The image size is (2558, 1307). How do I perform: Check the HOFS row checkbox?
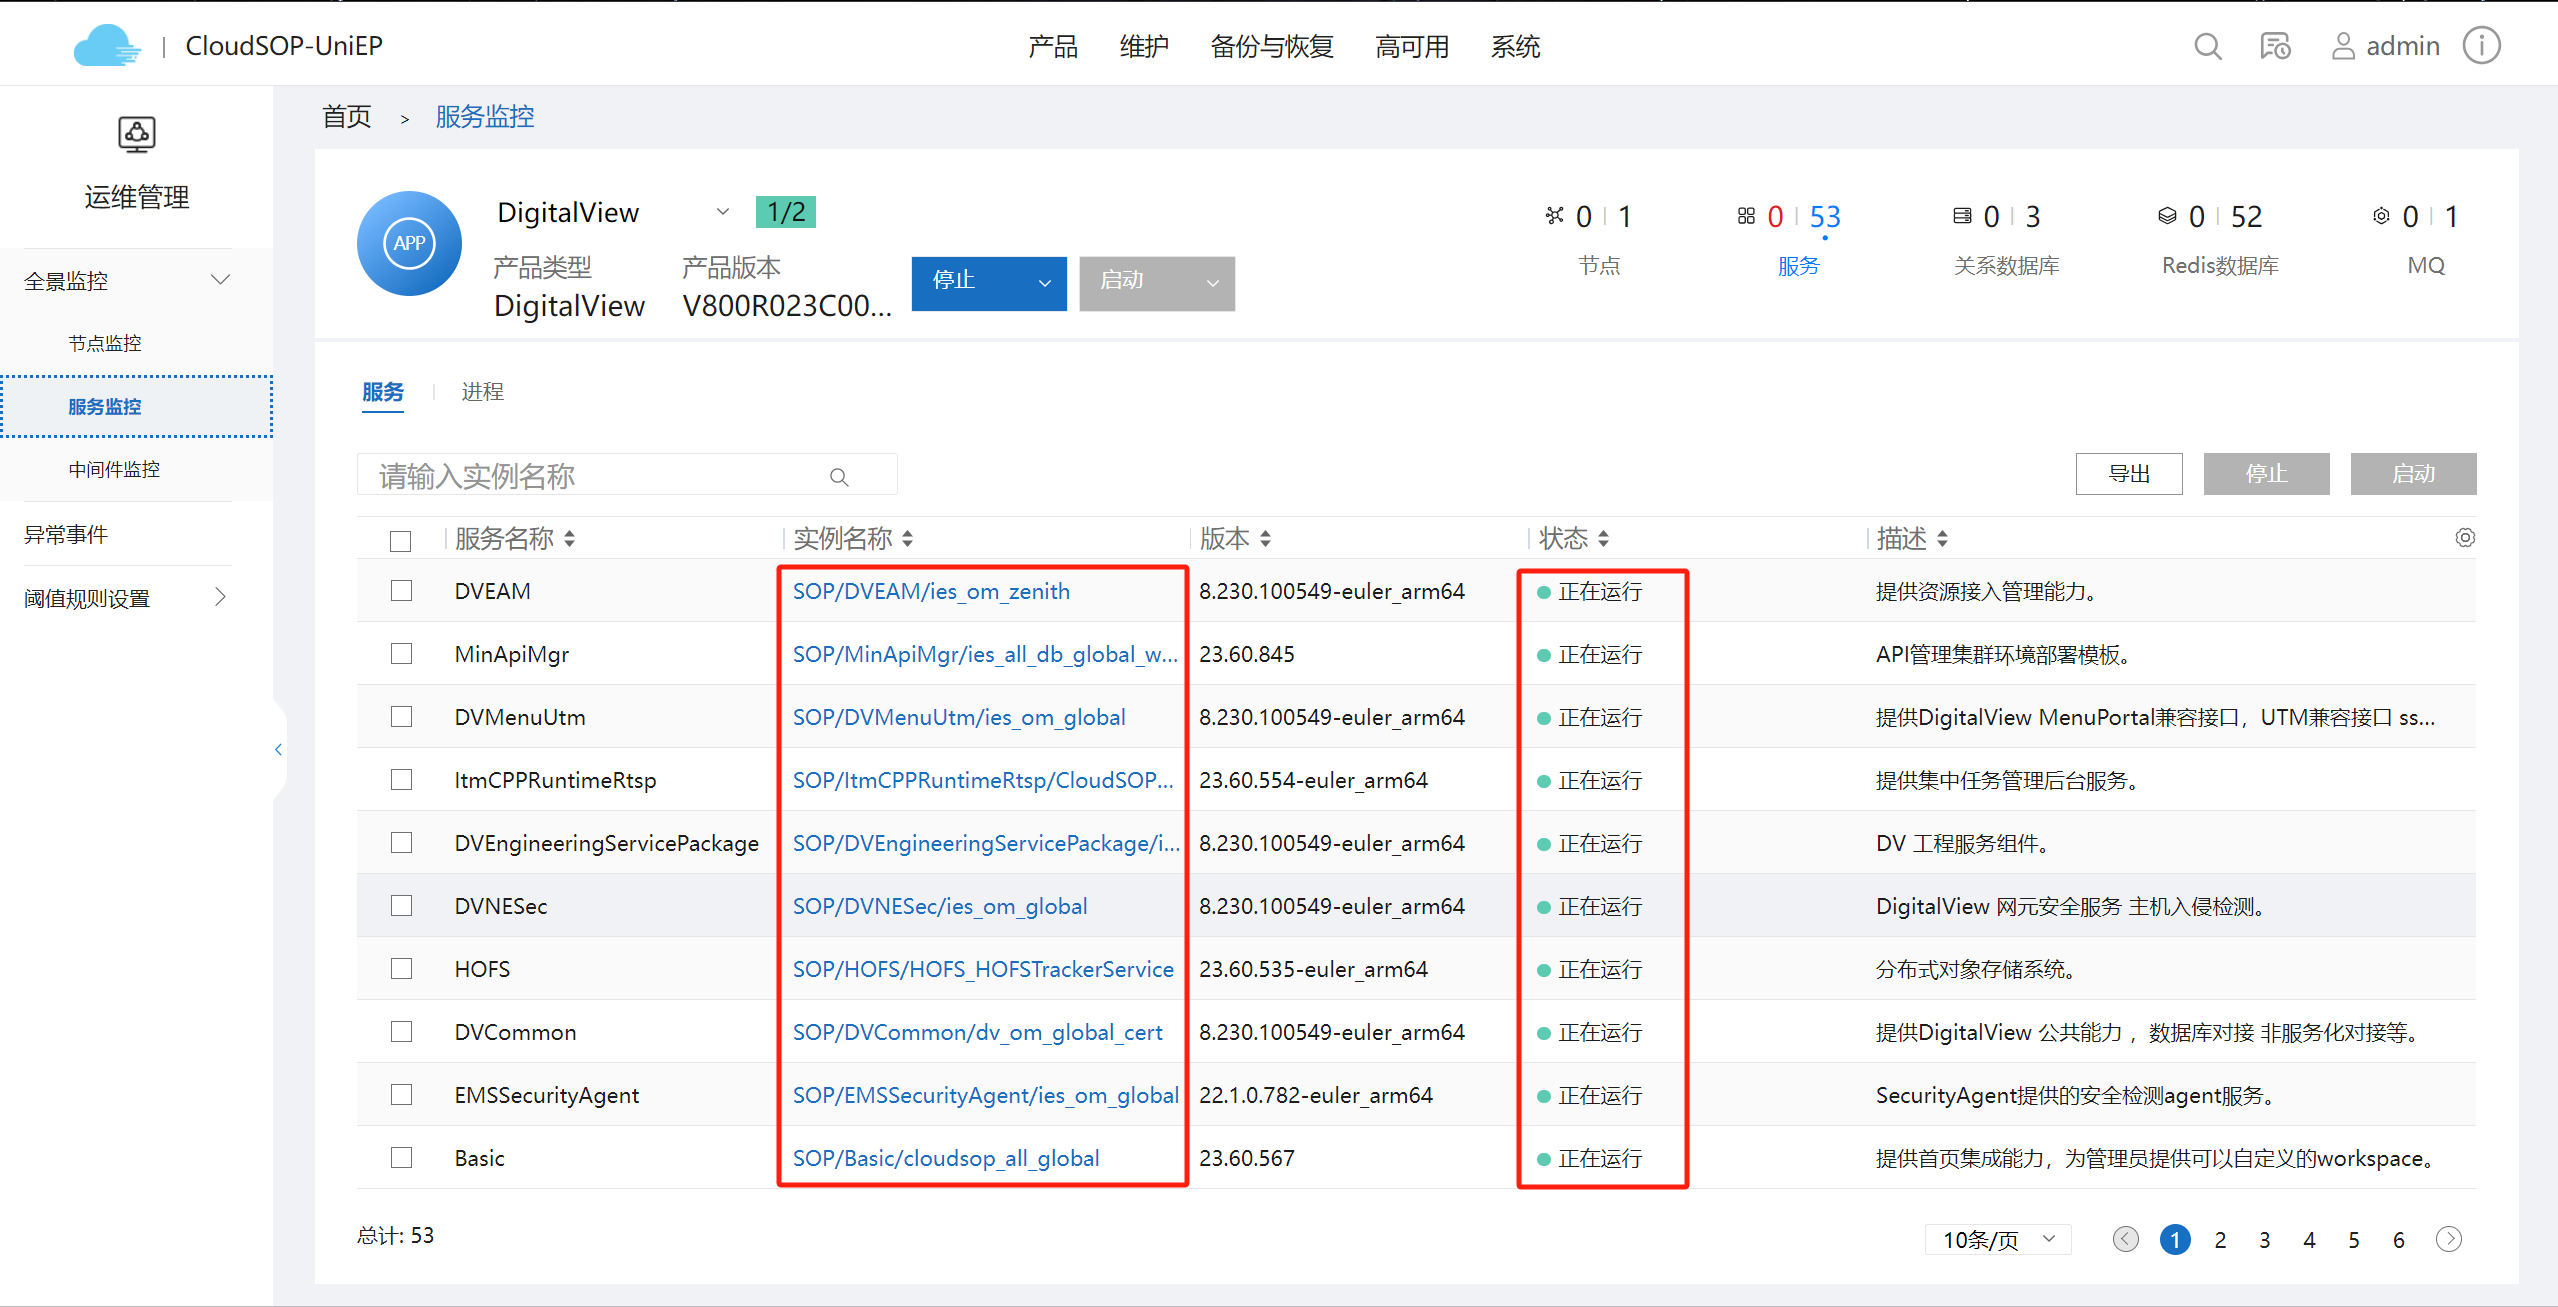(x=401, y=969)
